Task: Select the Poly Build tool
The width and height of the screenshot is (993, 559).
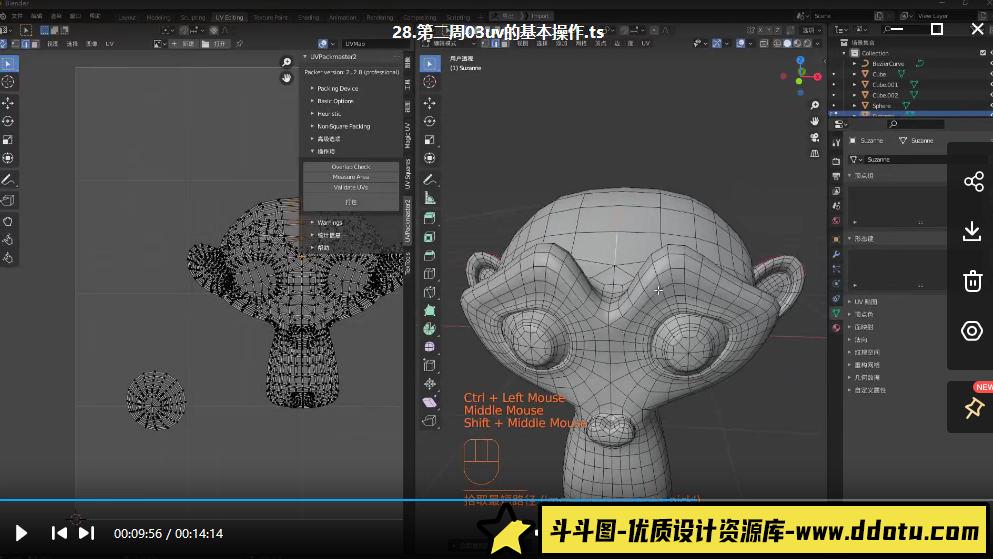Action: click(429, 310)
